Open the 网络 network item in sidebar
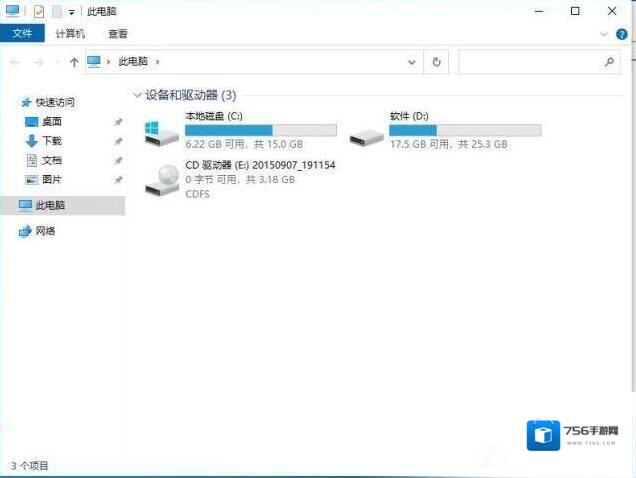 45,231
